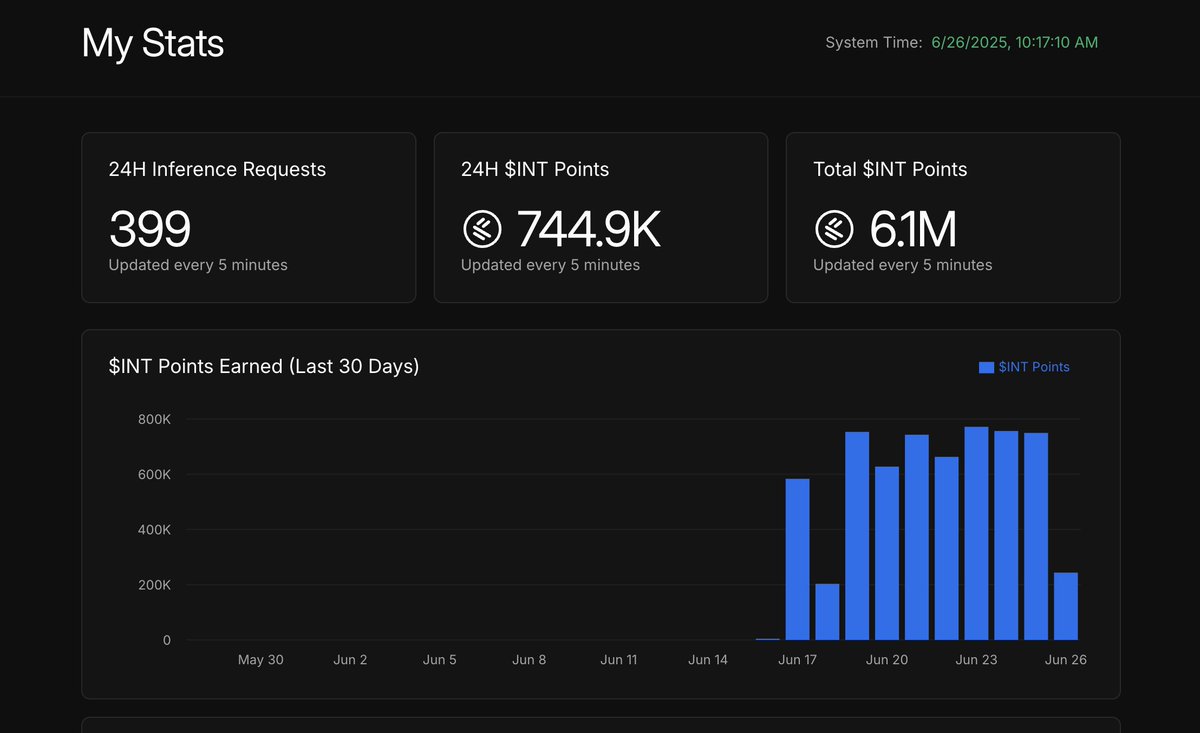Click the Jun 17 bar in chart
Screen dimensions: 1200x733
click(798, 559)
